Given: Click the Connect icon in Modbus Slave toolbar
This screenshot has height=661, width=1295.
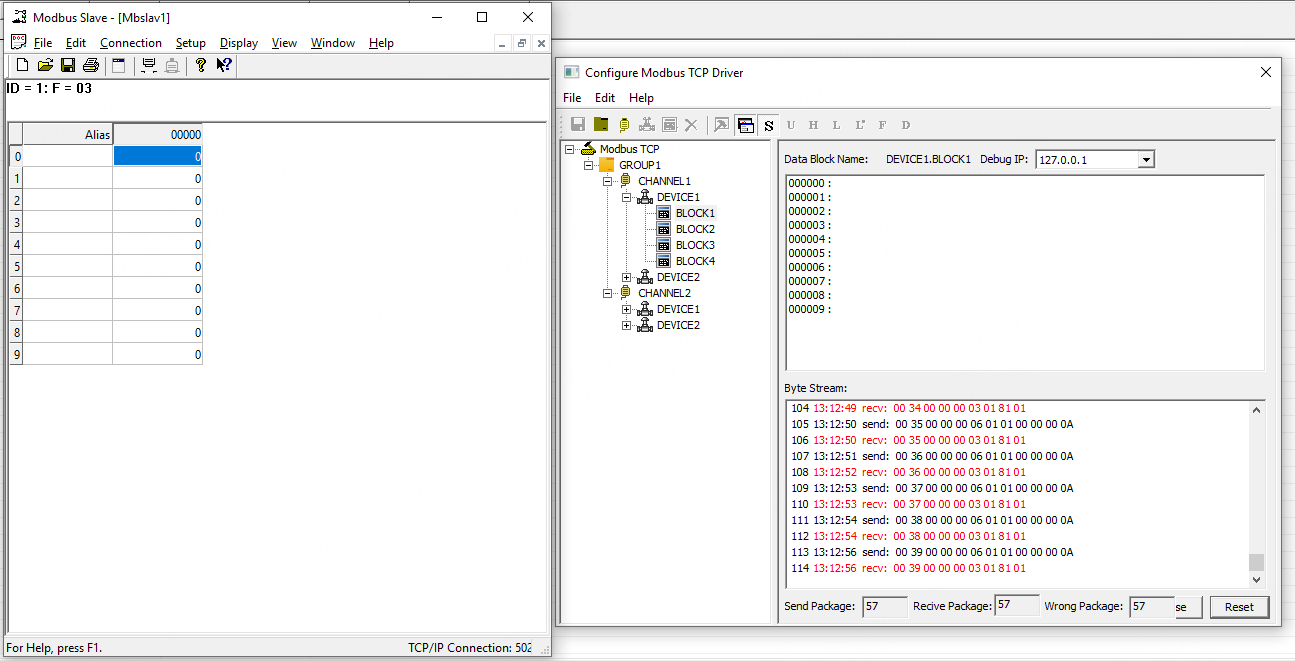Looking at the screenshot, I should [149, 66].
